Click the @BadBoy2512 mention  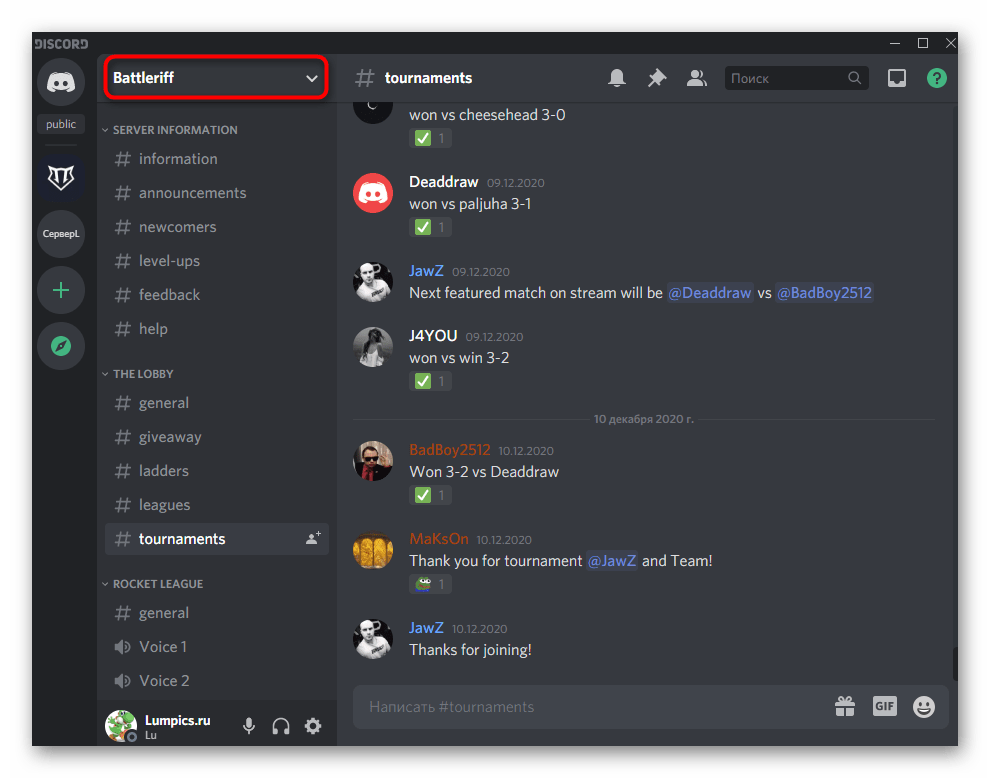pos(824,293)
